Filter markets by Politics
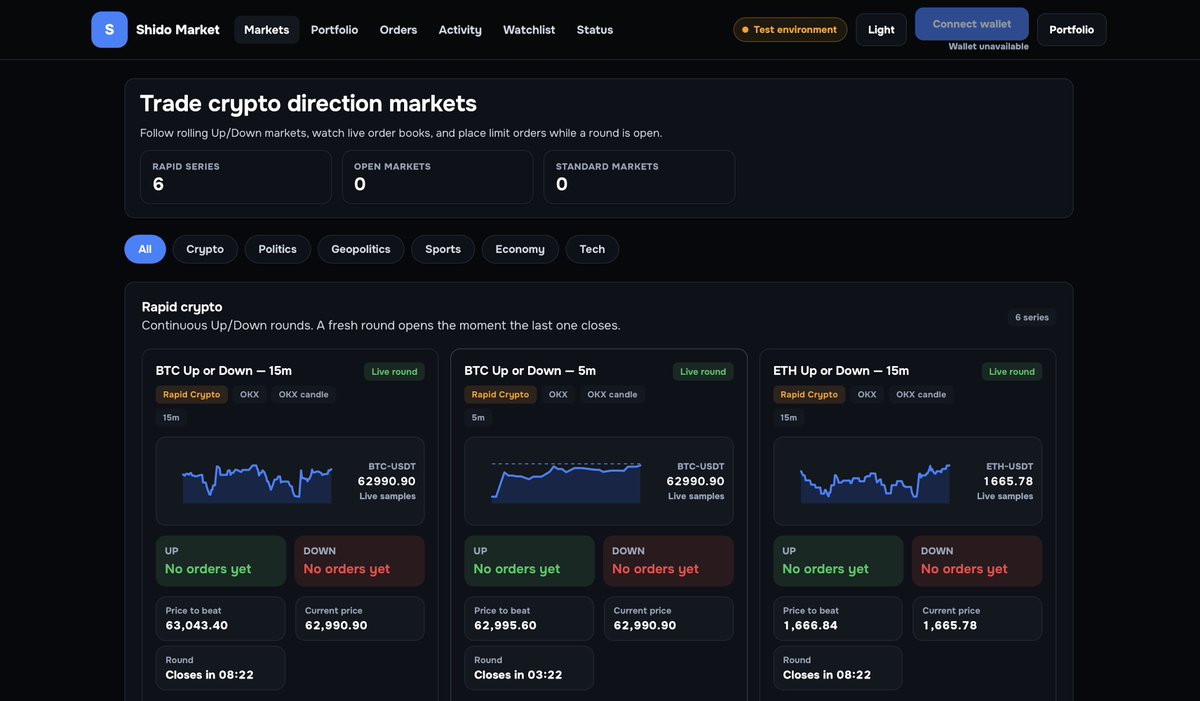Image resolution: width=1200 pixels, height=701 pixels. [277, 249]
